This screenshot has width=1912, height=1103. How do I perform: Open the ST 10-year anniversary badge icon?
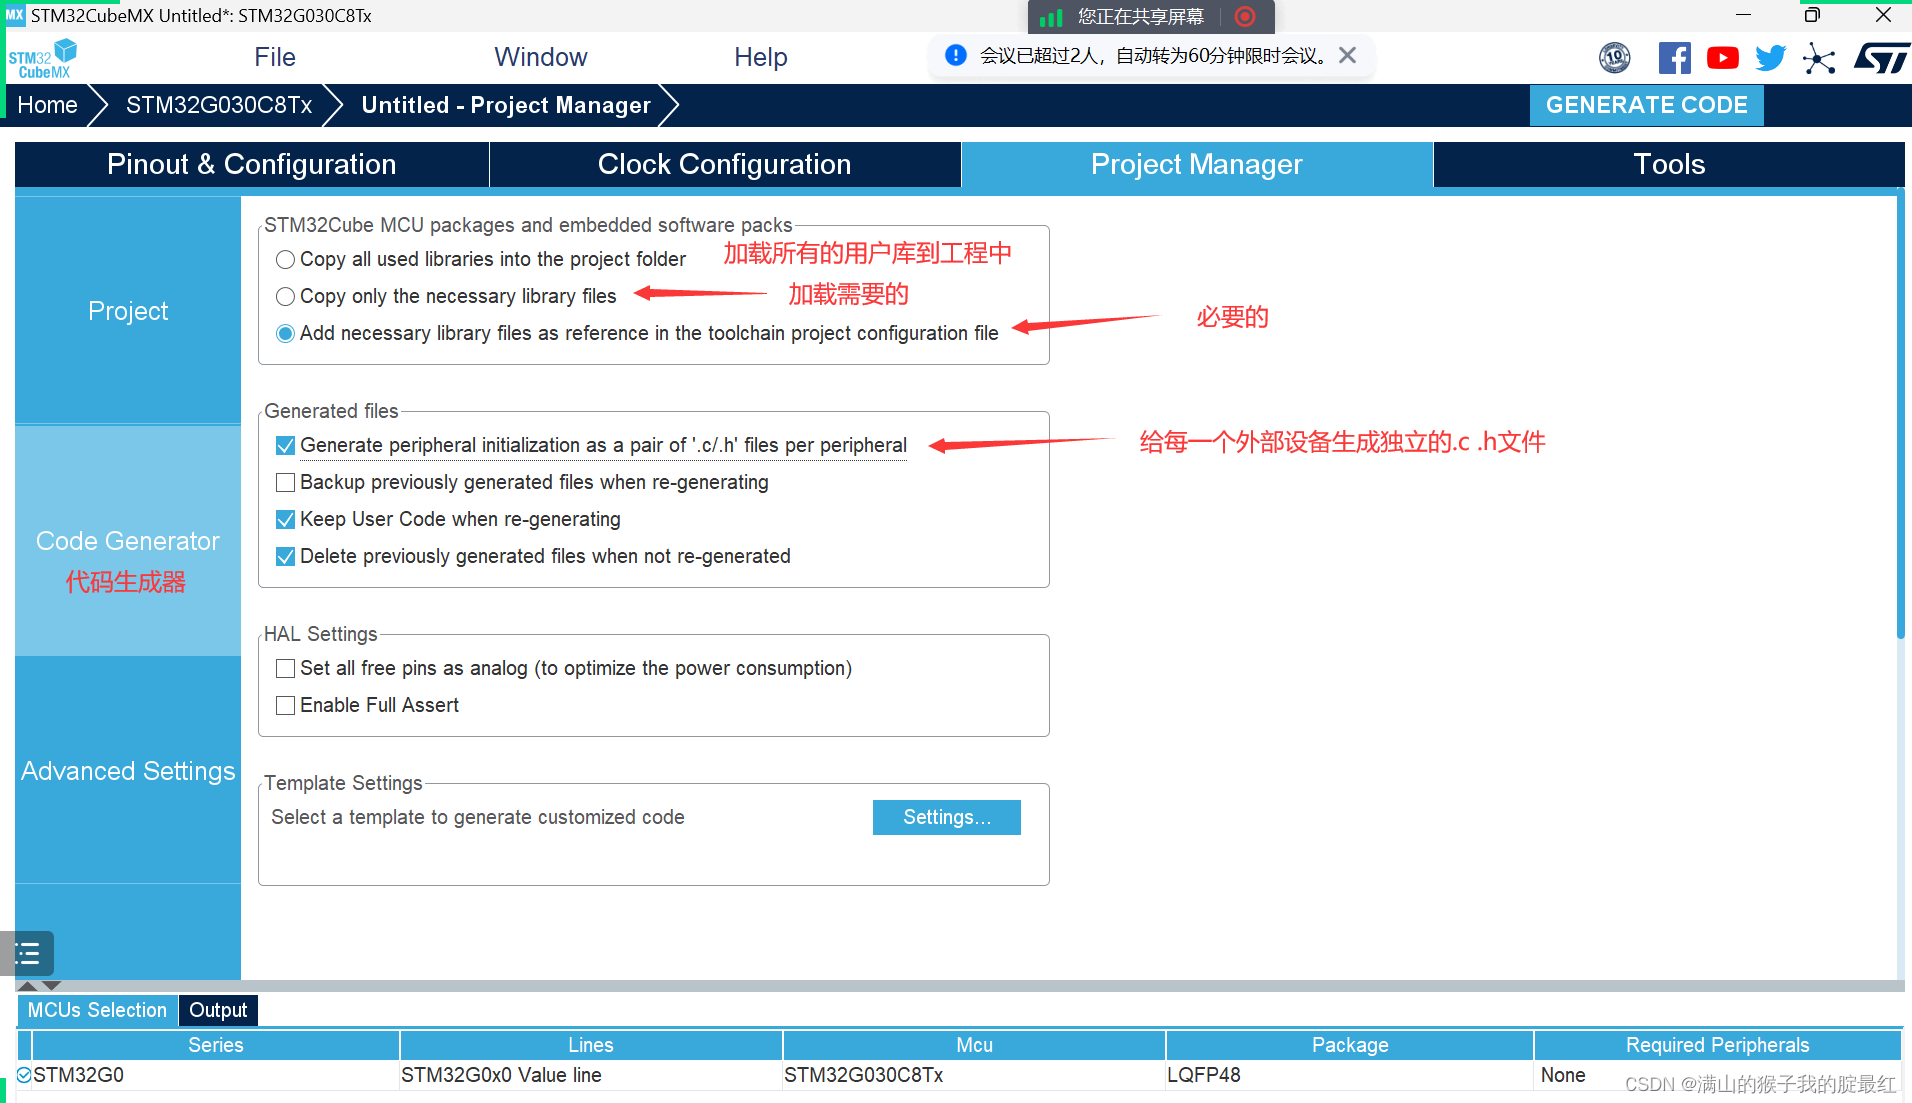click(x=1615, y=58)
